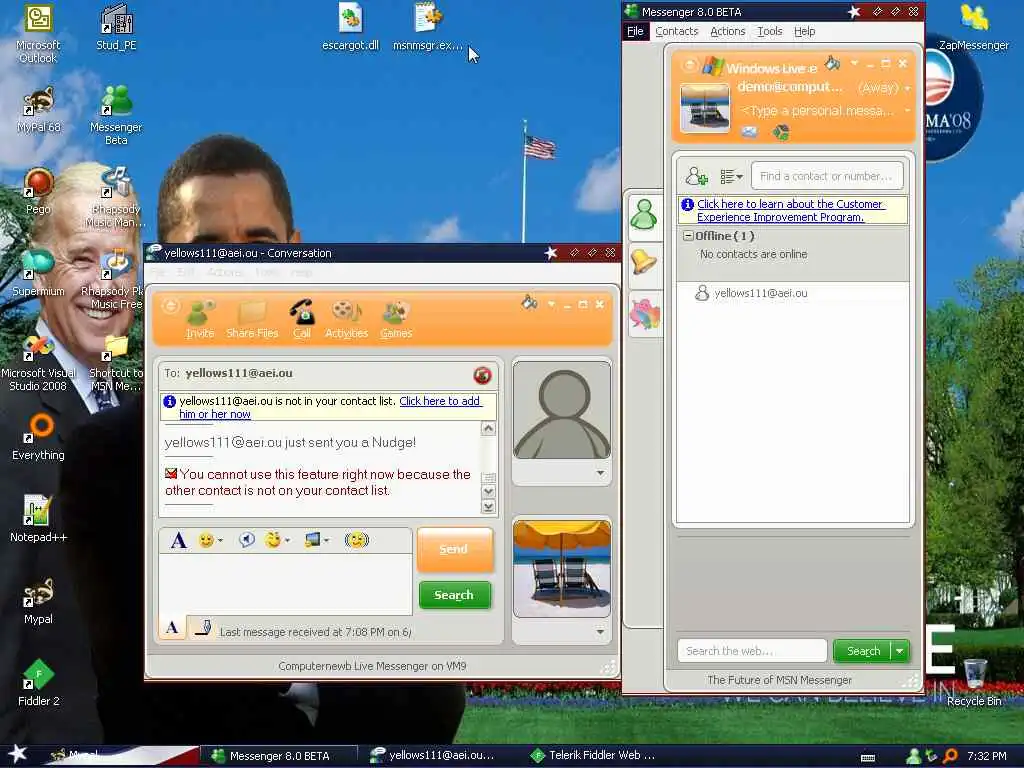Click the color scheme paintbrush in Messenger header
The width and height of the screenshot is (1024, 768).
click(833, 63)
